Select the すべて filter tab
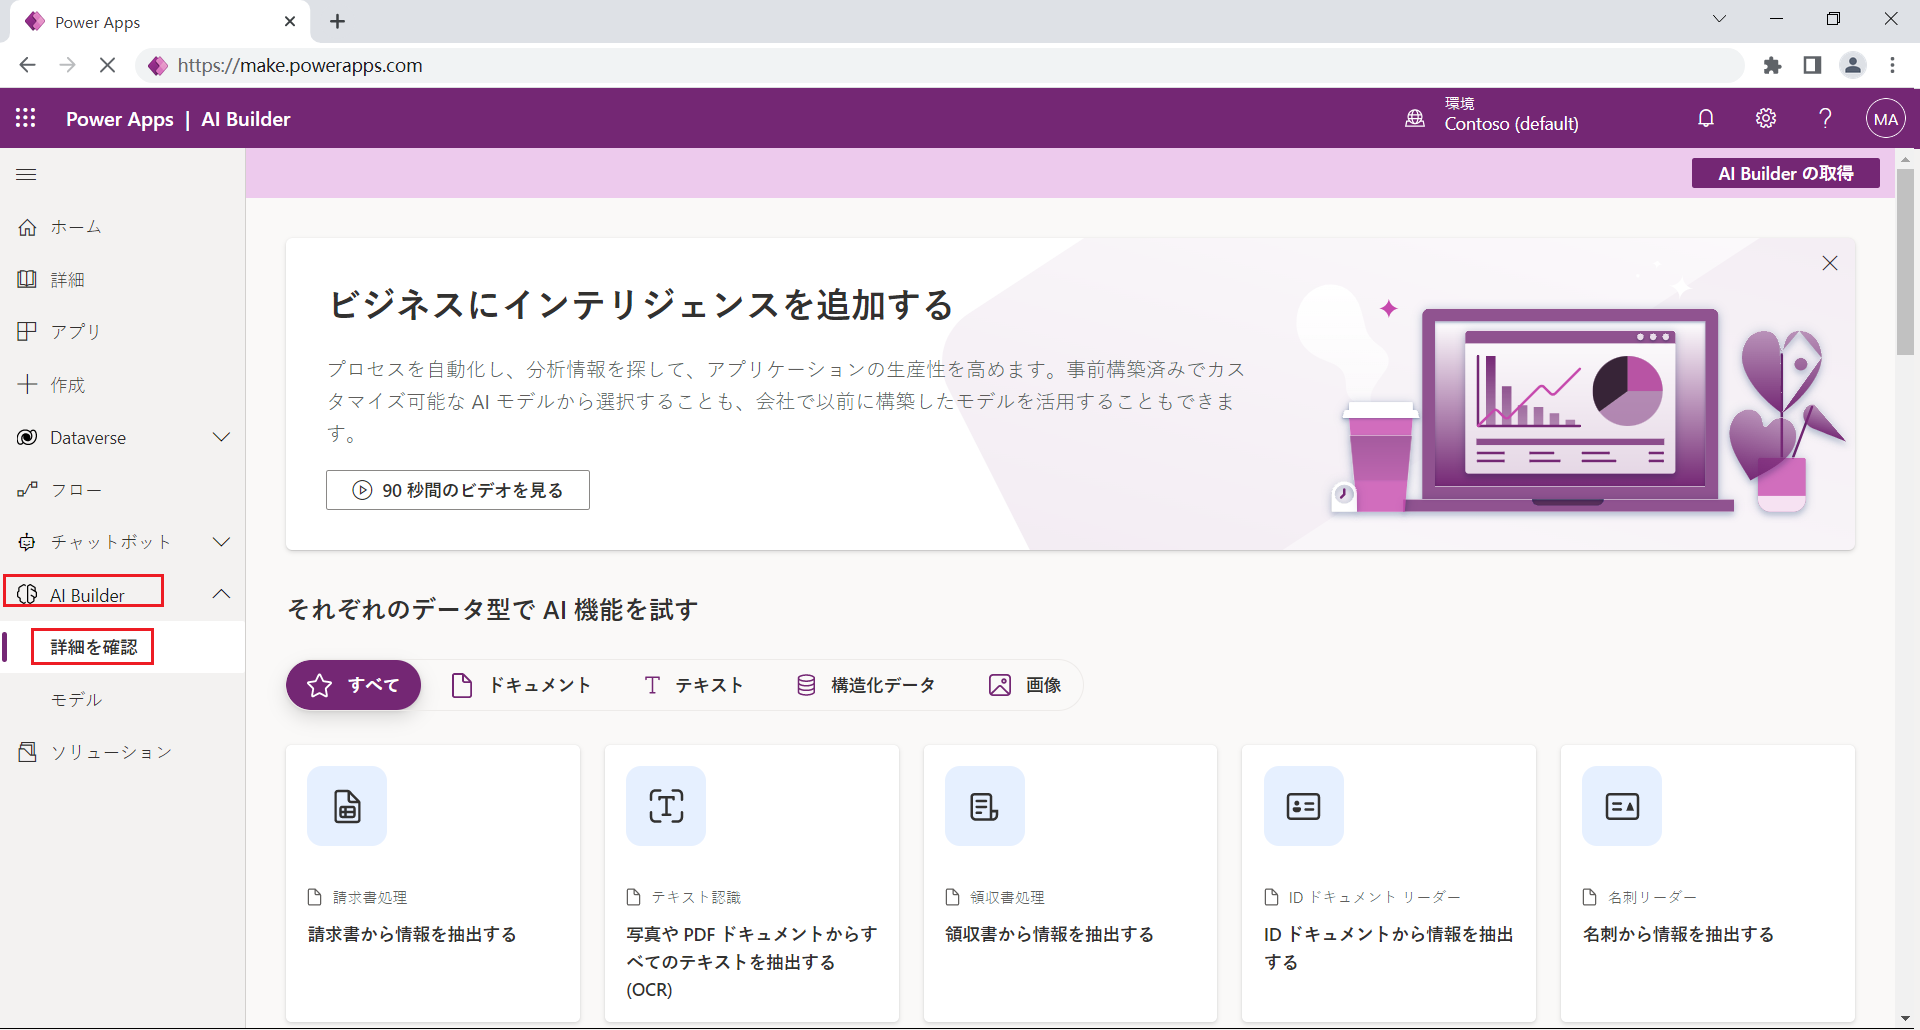 click(x=353, y=685)
